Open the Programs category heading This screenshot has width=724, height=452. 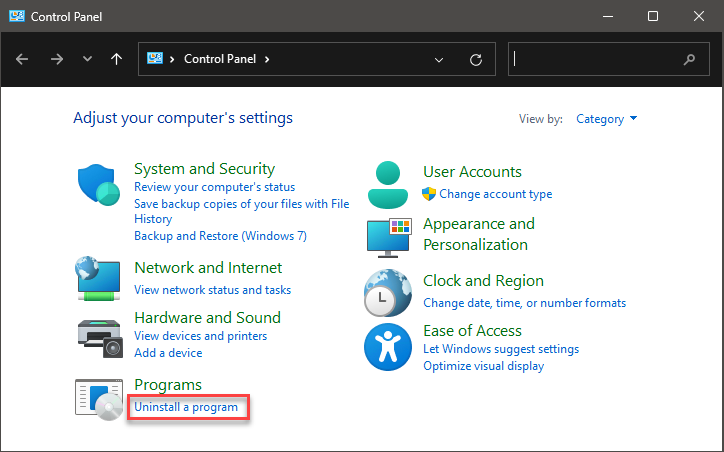point(168,385)
